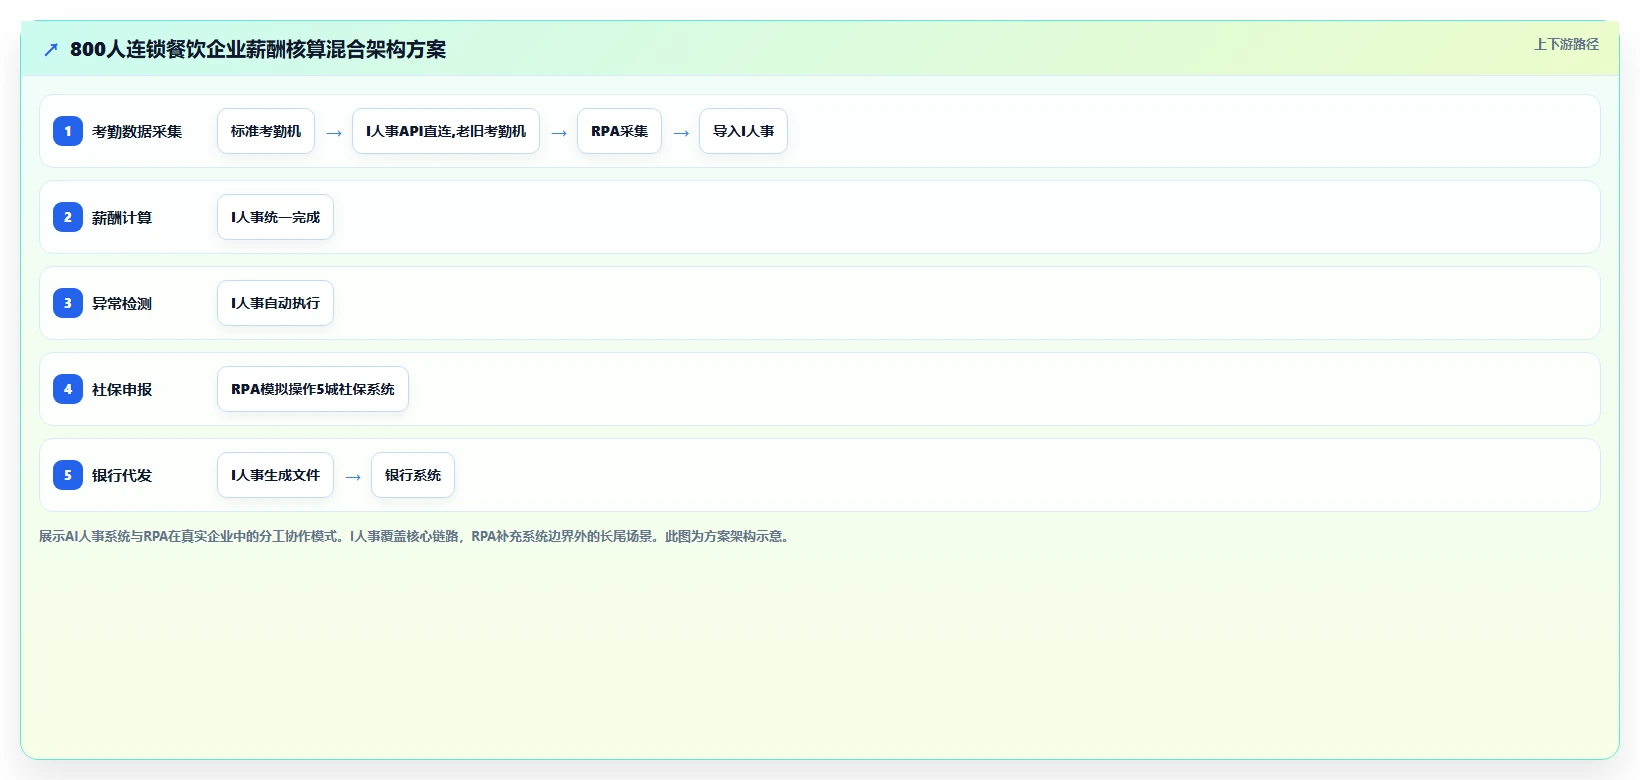Select the 标准考勤机 node
Screen dimensions: 1640x780
click(266, 131)
